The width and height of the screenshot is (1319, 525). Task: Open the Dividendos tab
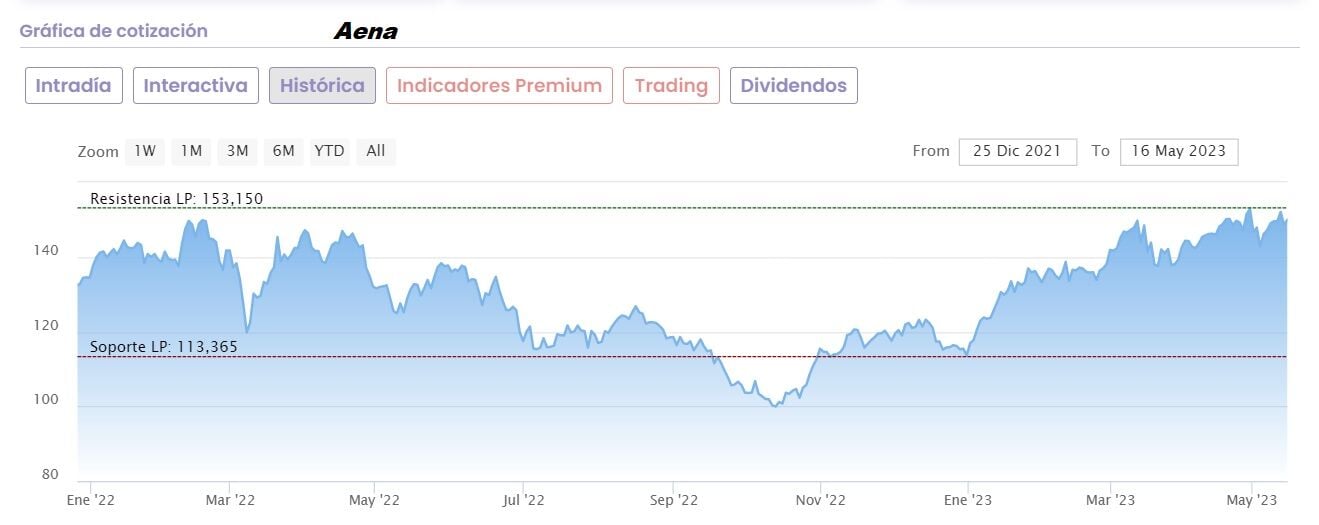coord(793,86)
